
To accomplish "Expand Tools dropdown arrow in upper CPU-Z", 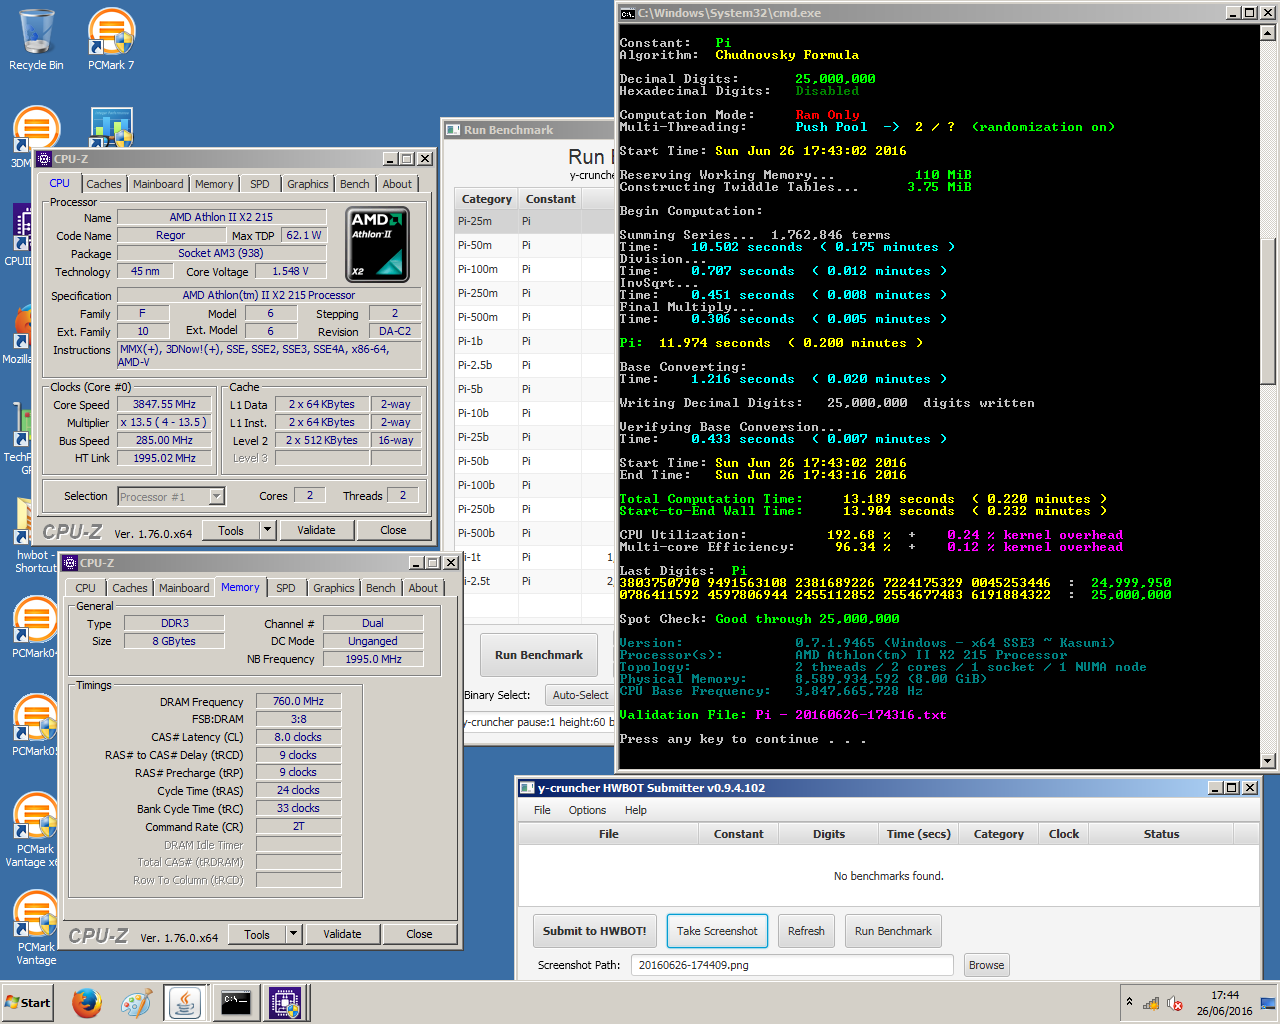I will click(267, 530).
